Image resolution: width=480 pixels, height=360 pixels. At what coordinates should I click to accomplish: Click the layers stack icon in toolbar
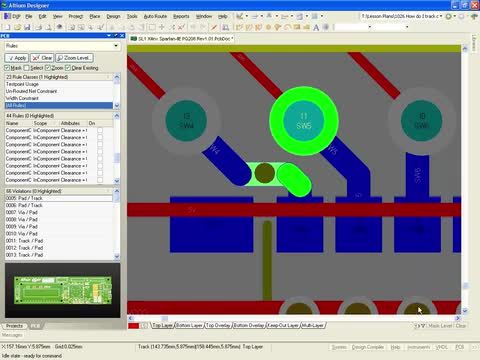[x=60, y=27]
